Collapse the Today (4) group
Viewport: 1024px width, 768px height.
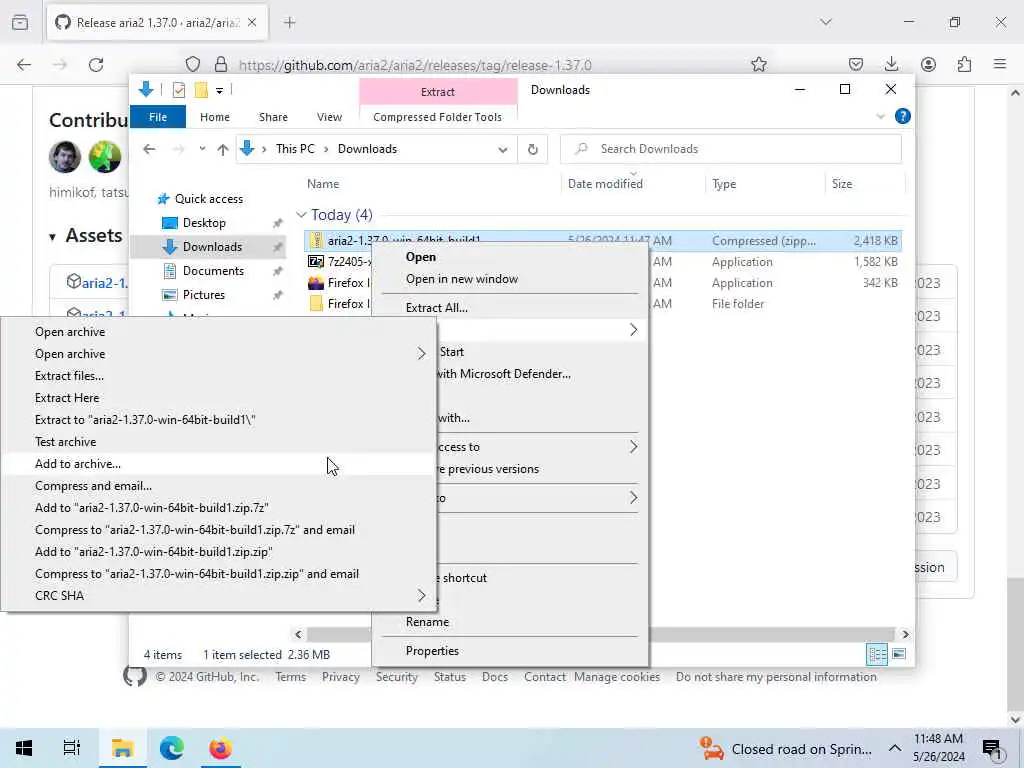click(x=301, y=215)
